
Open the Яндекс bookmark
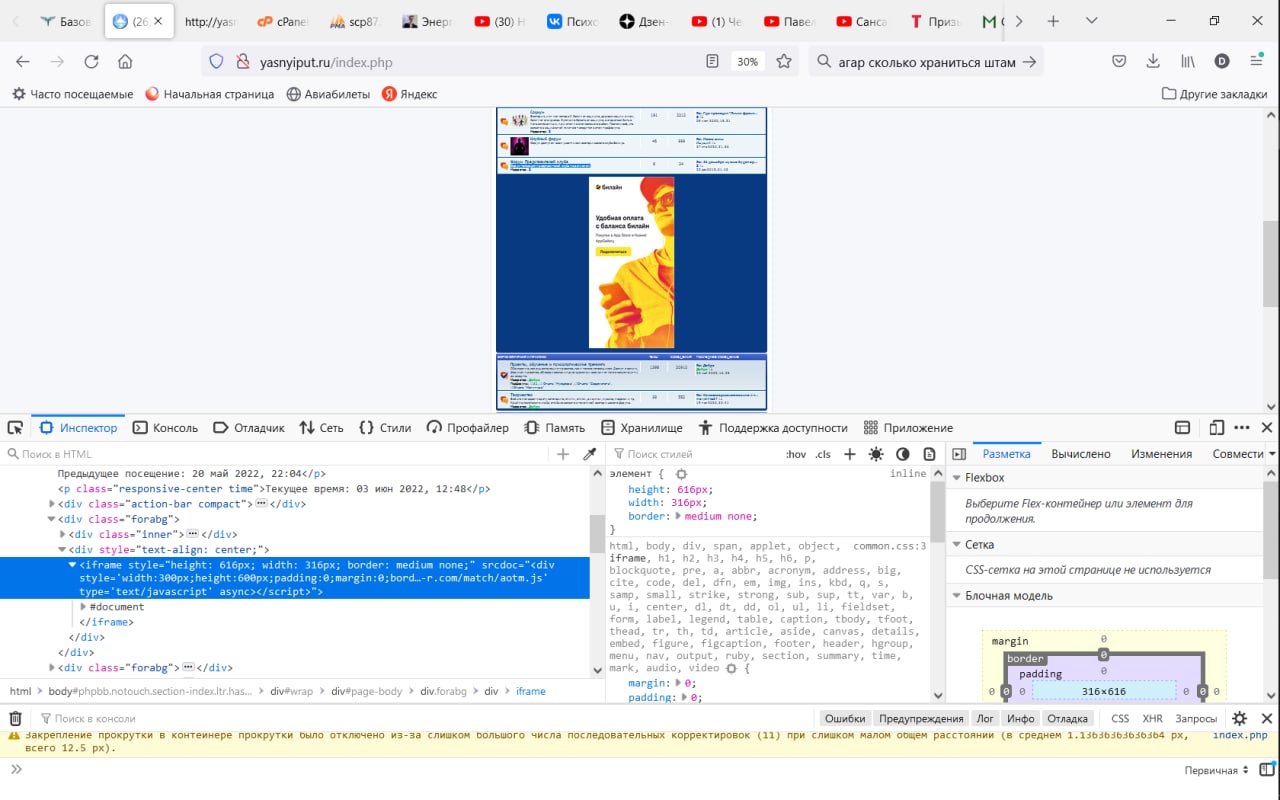tap(410, 94)
